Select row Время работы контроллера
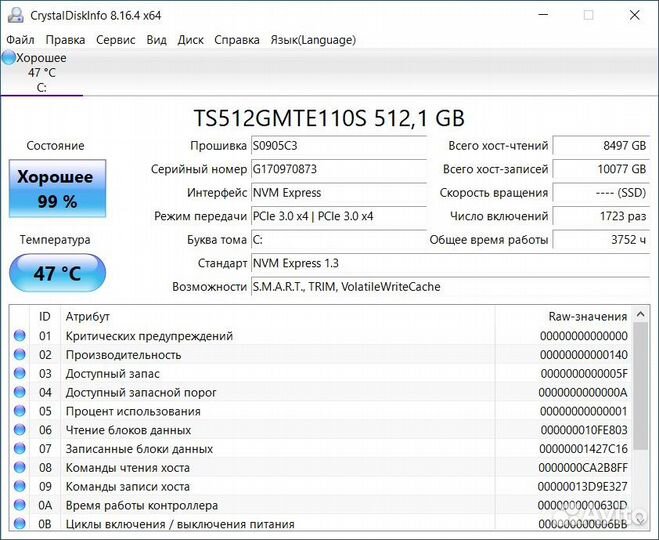The height and width of the screenshot is (540, 659). click(x=320, y=505)
